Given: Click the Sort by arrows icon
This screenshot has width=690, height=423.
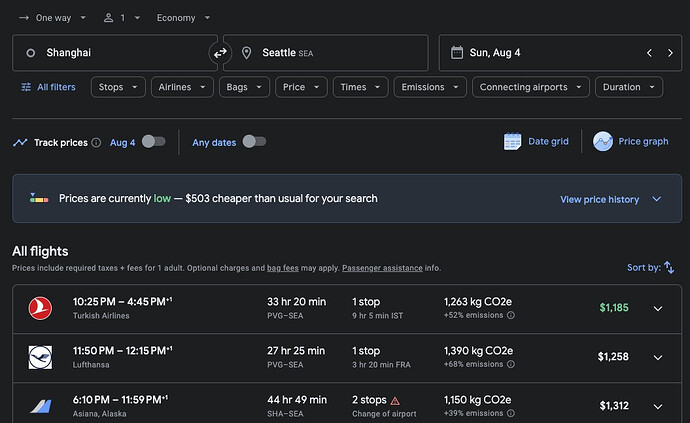Looking at the screenshot, I should [669, 268].
